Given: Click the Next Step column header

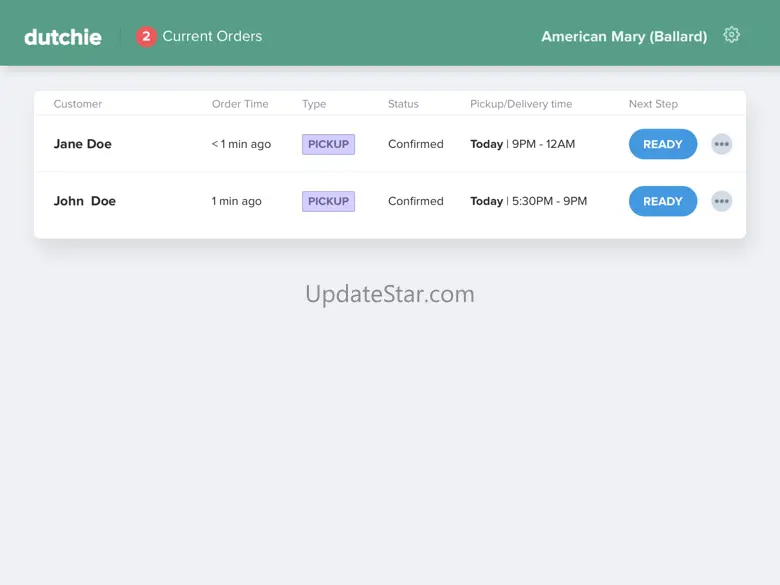Looking at the screenshot, I should pyautogui.click(x=653, y=104).
